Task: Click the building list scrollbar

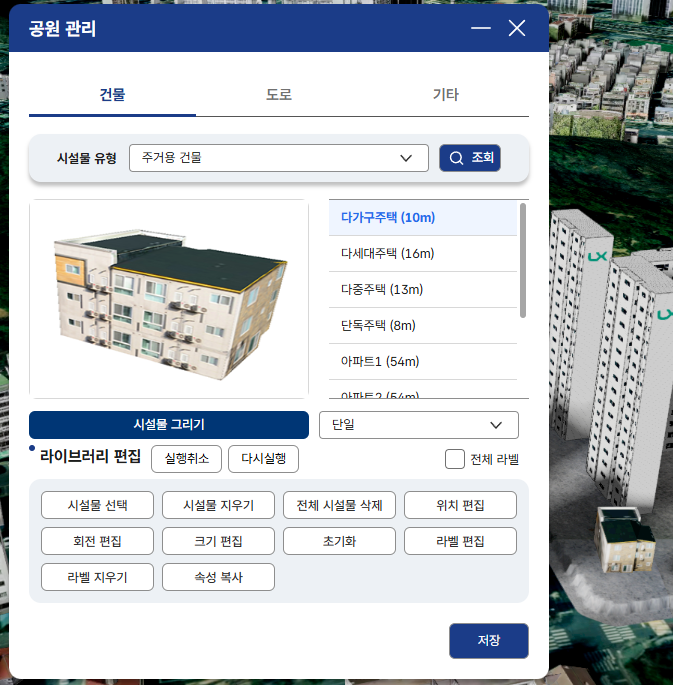Action: [x=523, y=260]
